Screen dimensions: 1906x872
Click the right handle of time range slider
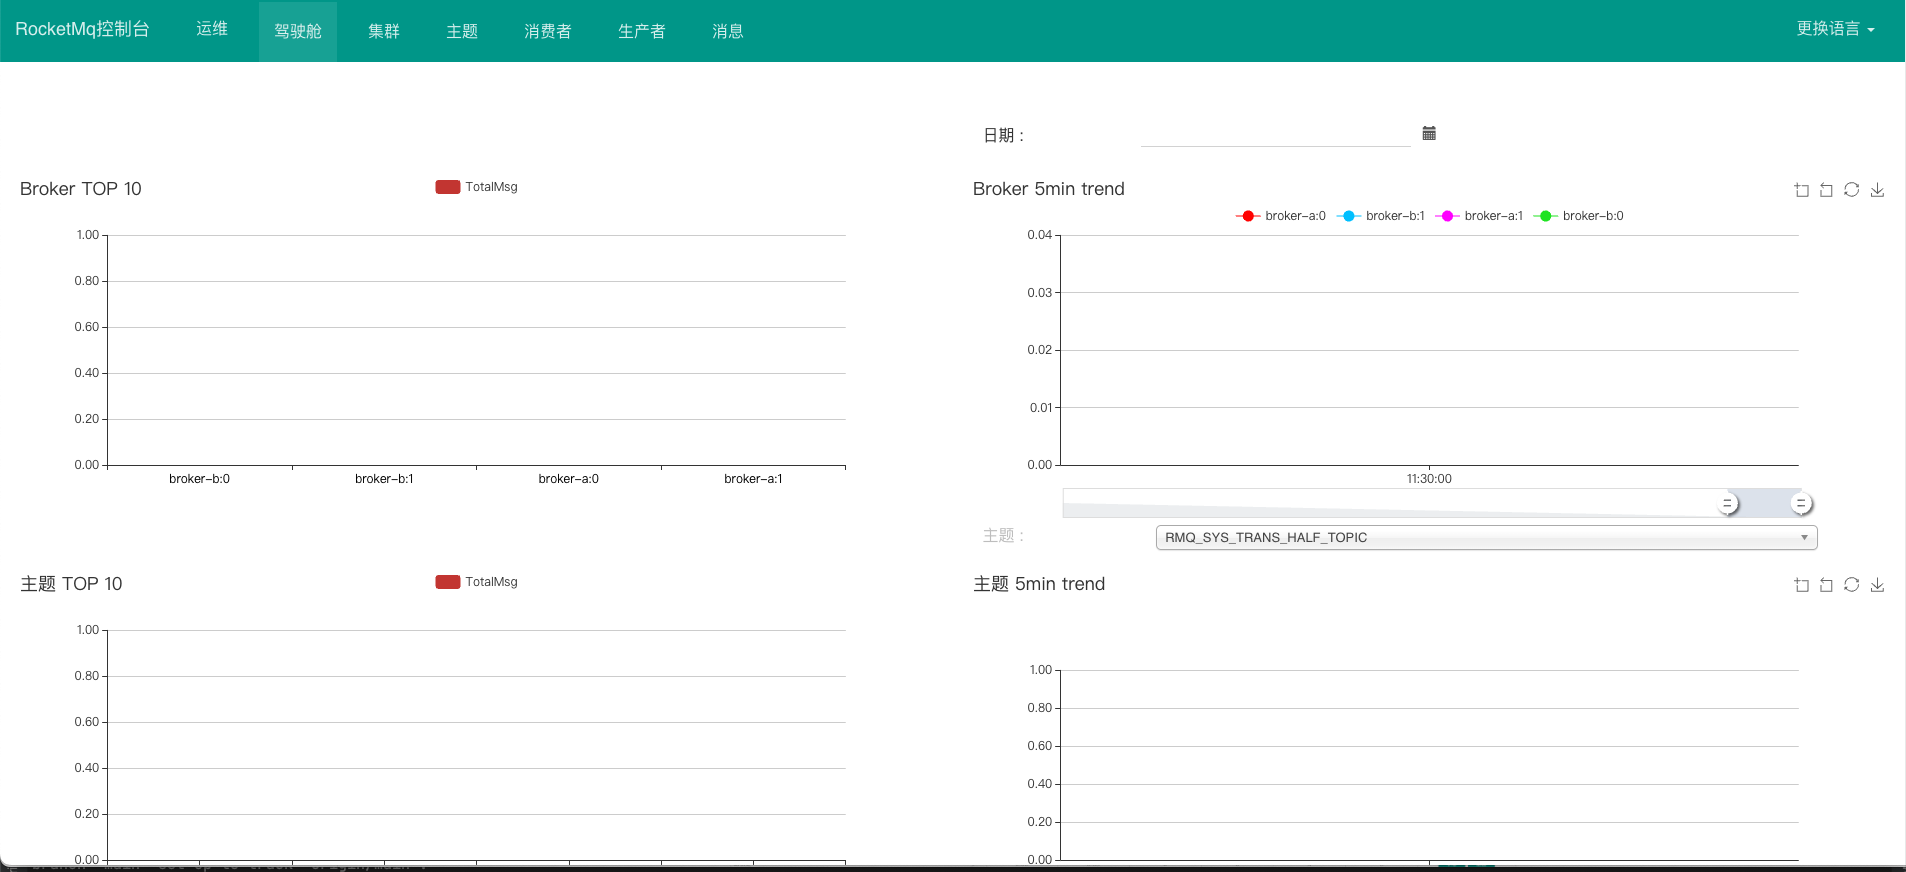pos(1801,504)
